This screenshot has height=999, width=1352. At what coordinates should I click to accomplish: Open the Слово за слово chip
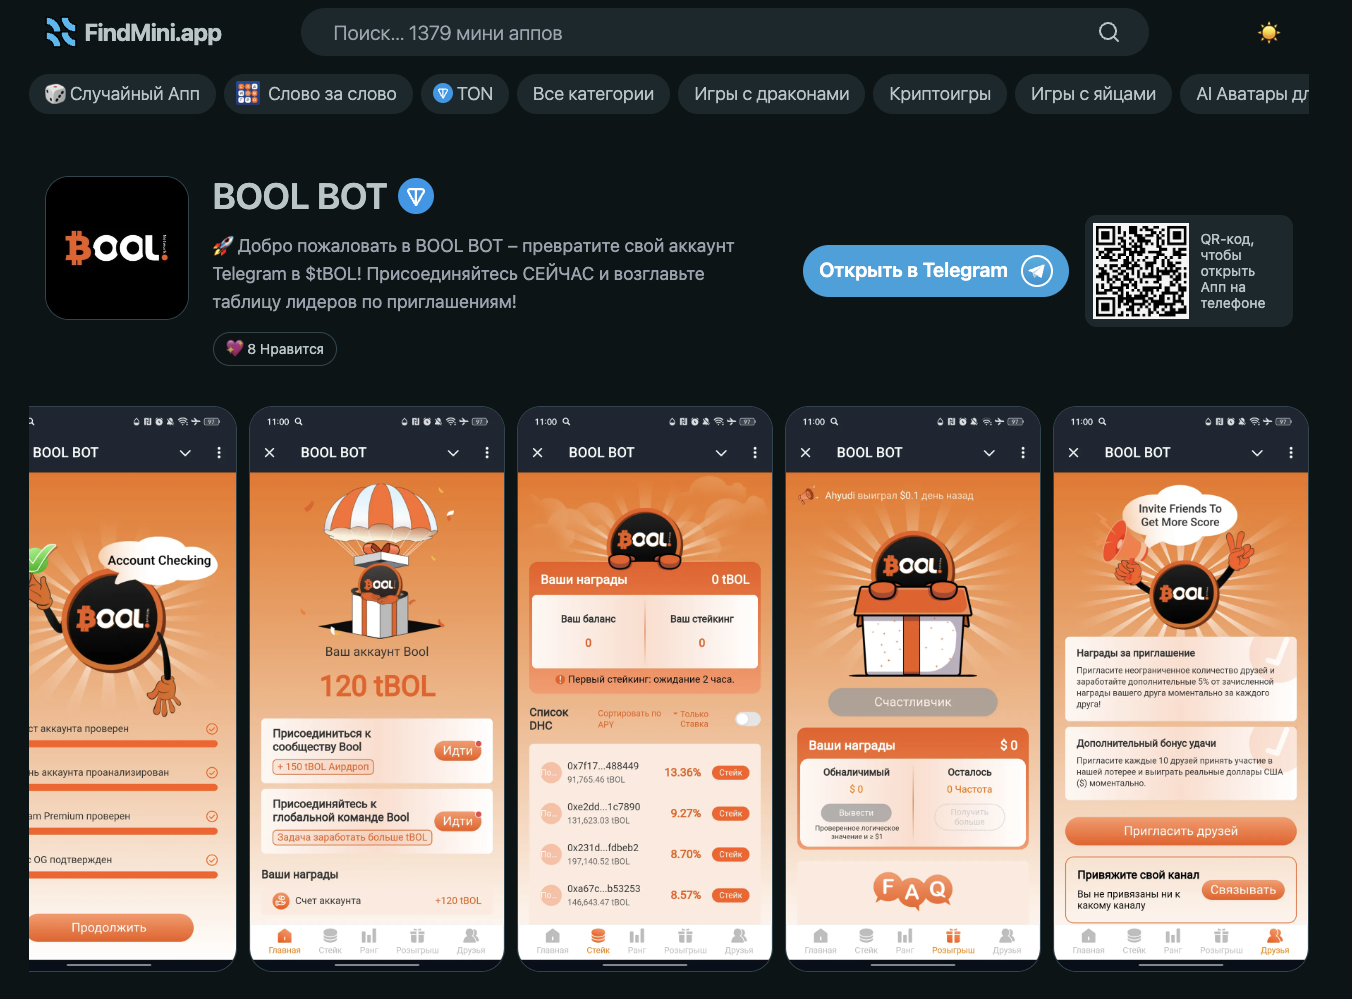coord(318,94)
